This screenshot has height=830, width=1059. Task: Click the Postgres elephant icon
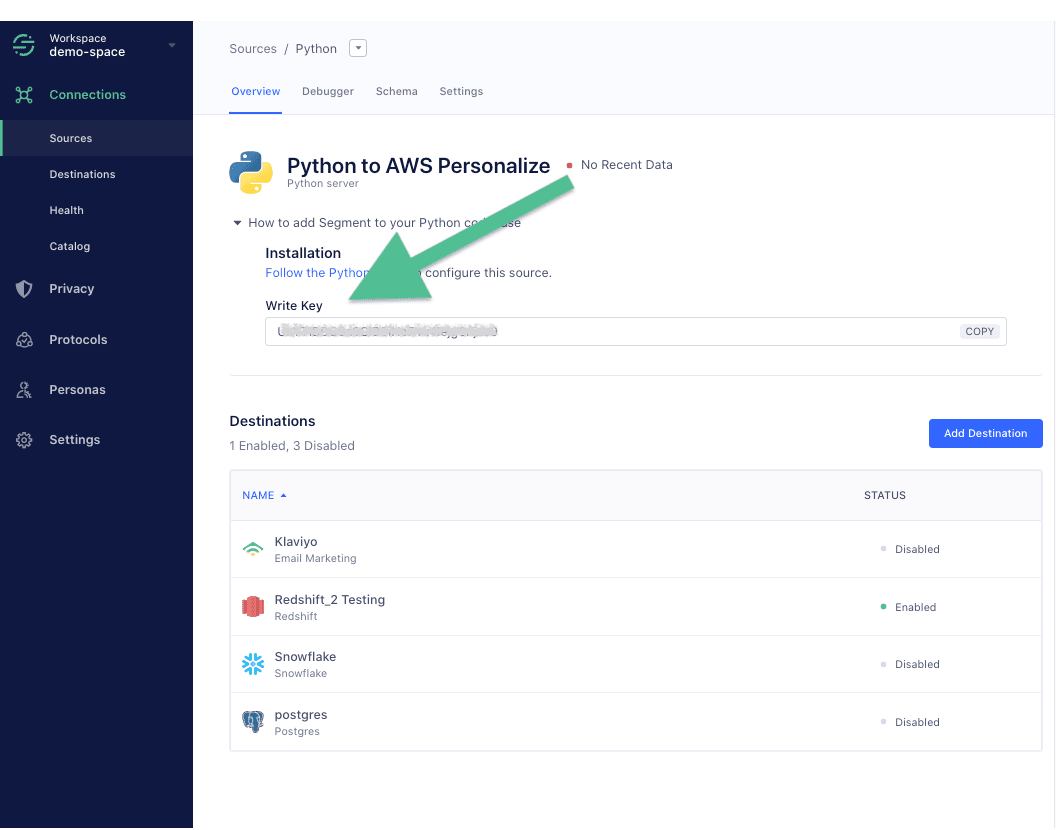tap(252, 721)
